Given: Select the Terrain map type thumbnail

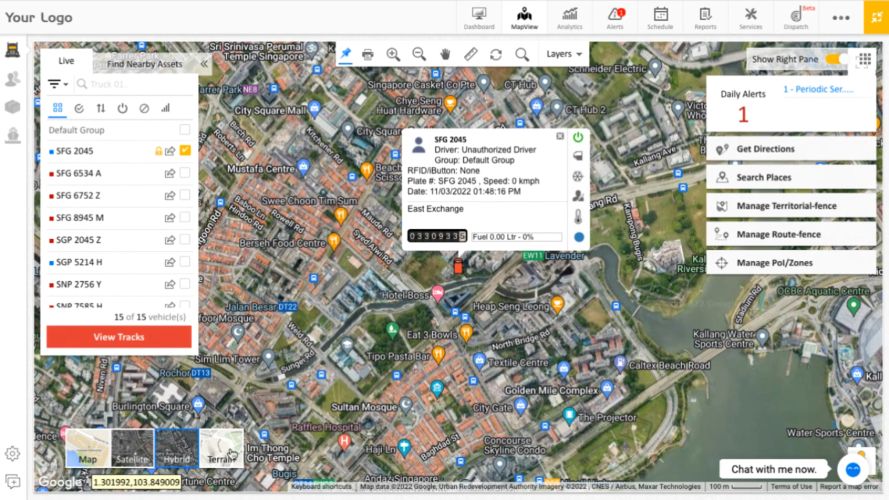Looking at the screenshot, I should pyautogui.click(x=221, y=449).
